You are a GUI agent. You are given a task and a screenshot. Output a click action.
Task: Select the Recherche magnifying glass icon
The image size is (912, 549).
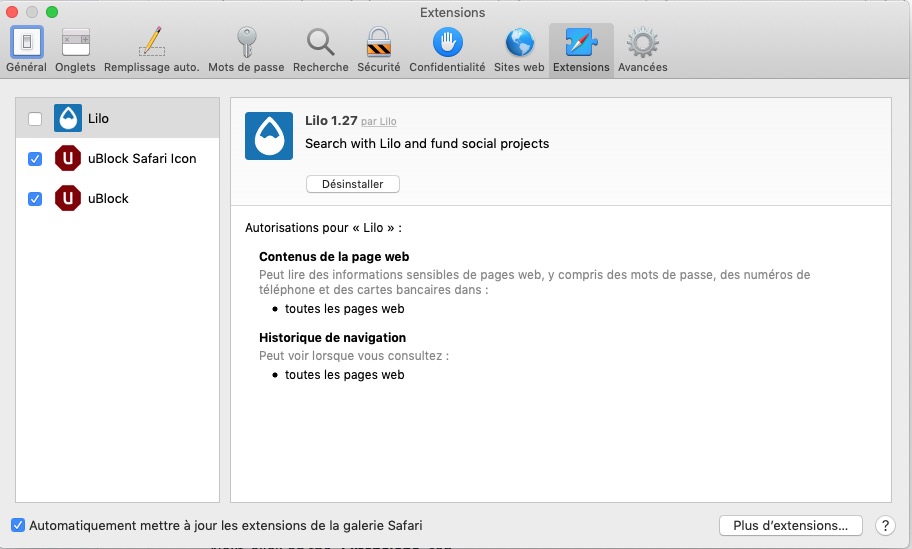(320, 49)
